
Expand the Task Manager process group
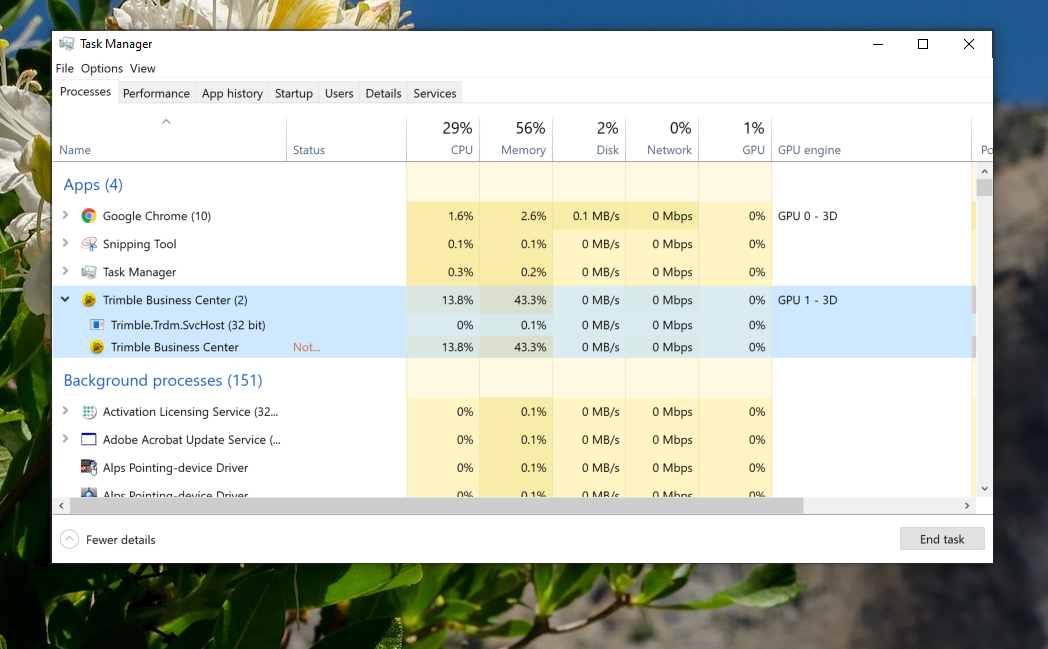[65, 271]
